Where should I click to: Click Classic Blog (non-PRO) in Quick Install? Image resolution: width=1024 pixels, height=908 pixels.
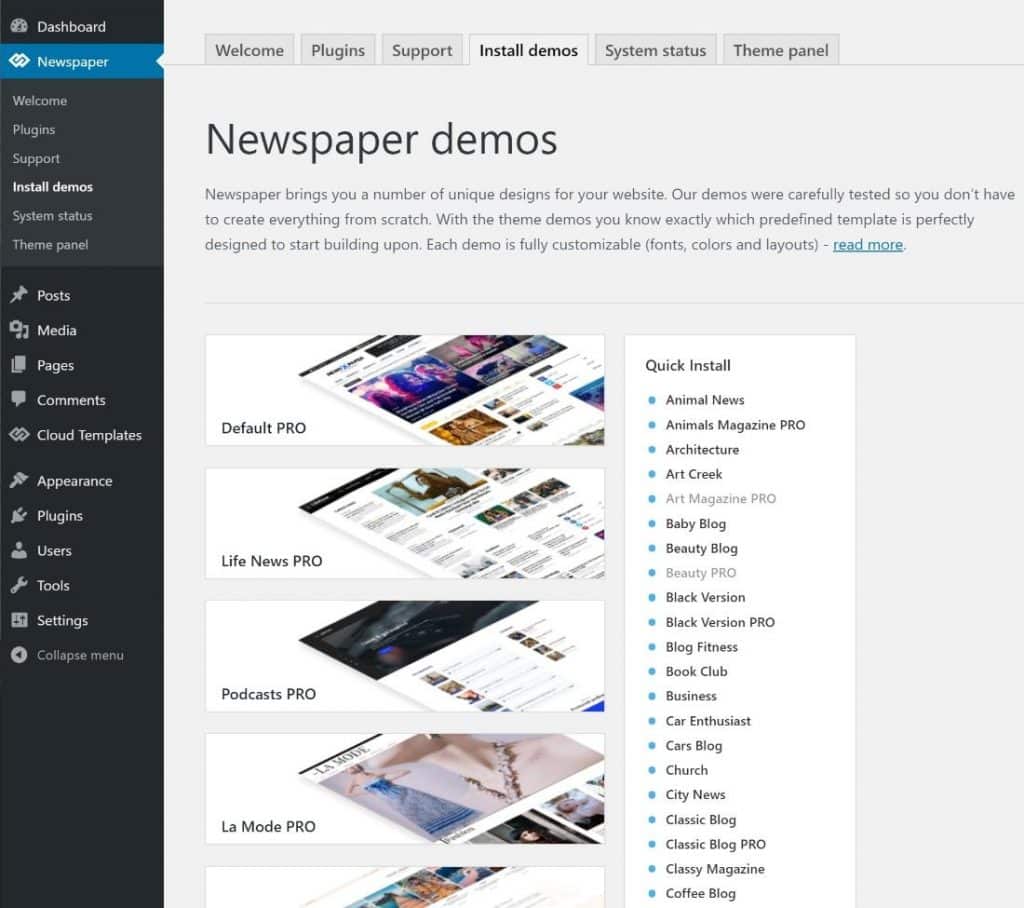[701, 819]
